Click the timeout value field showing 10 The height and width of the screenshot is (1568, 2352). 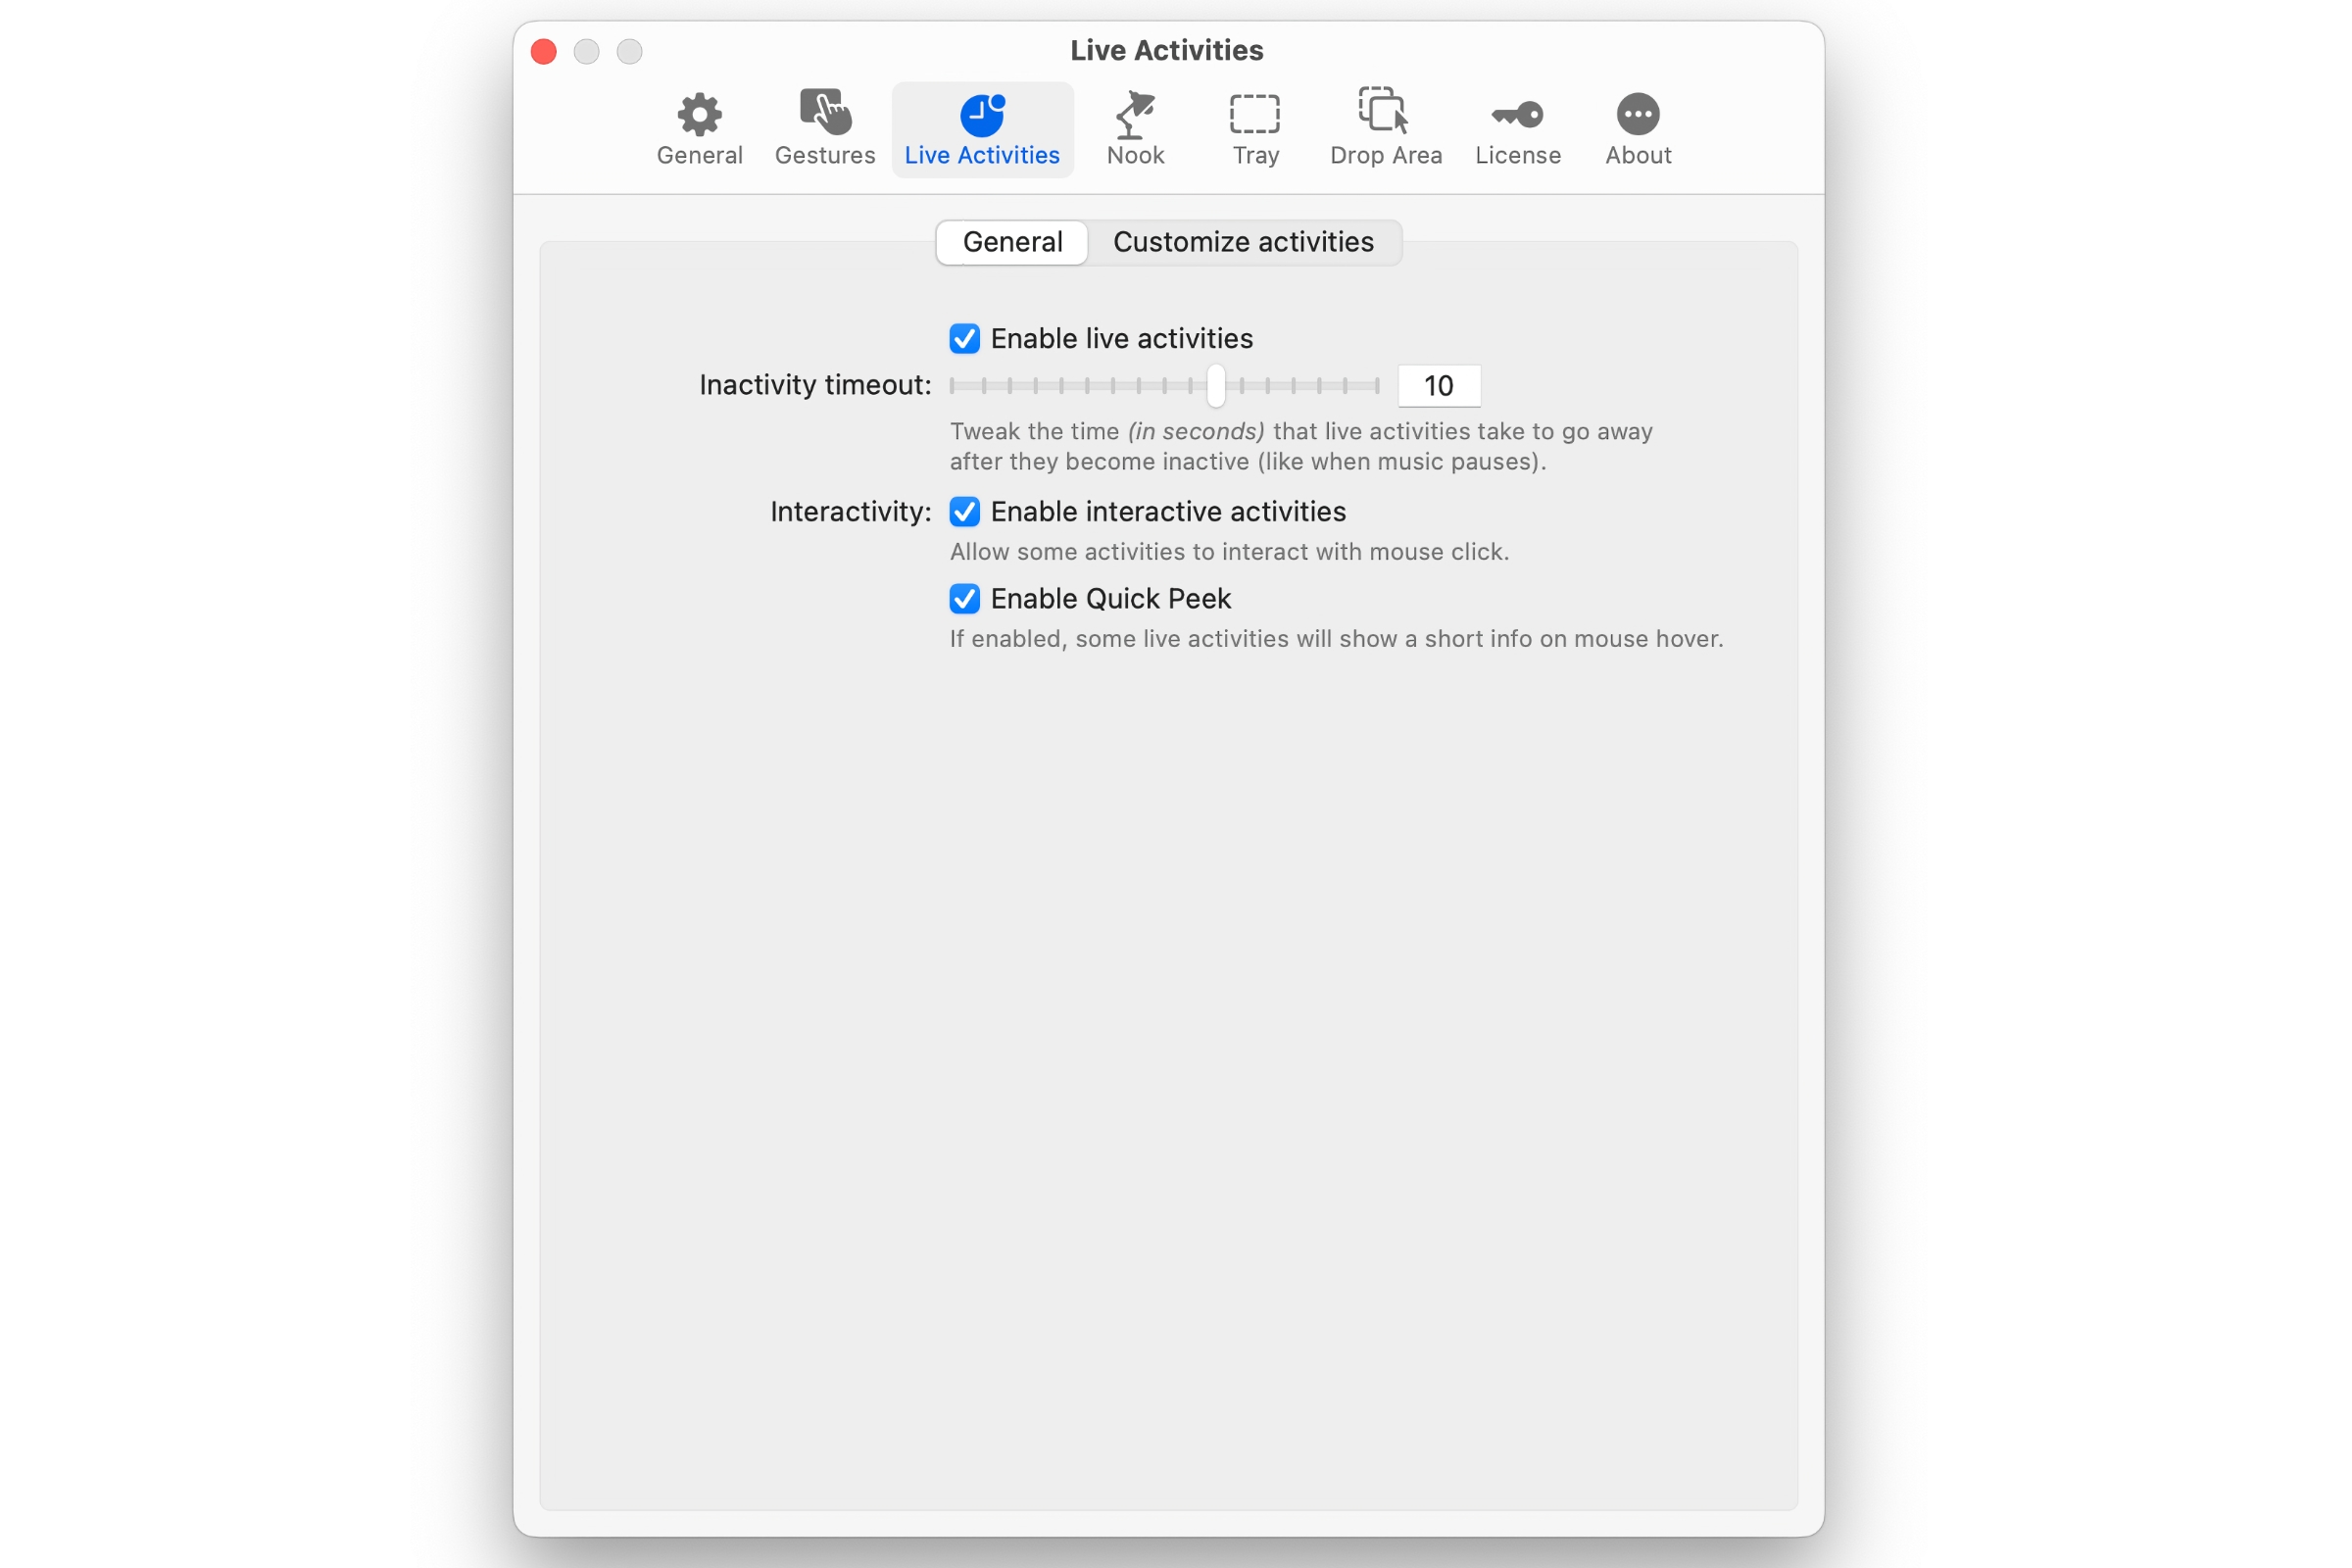1439,386
